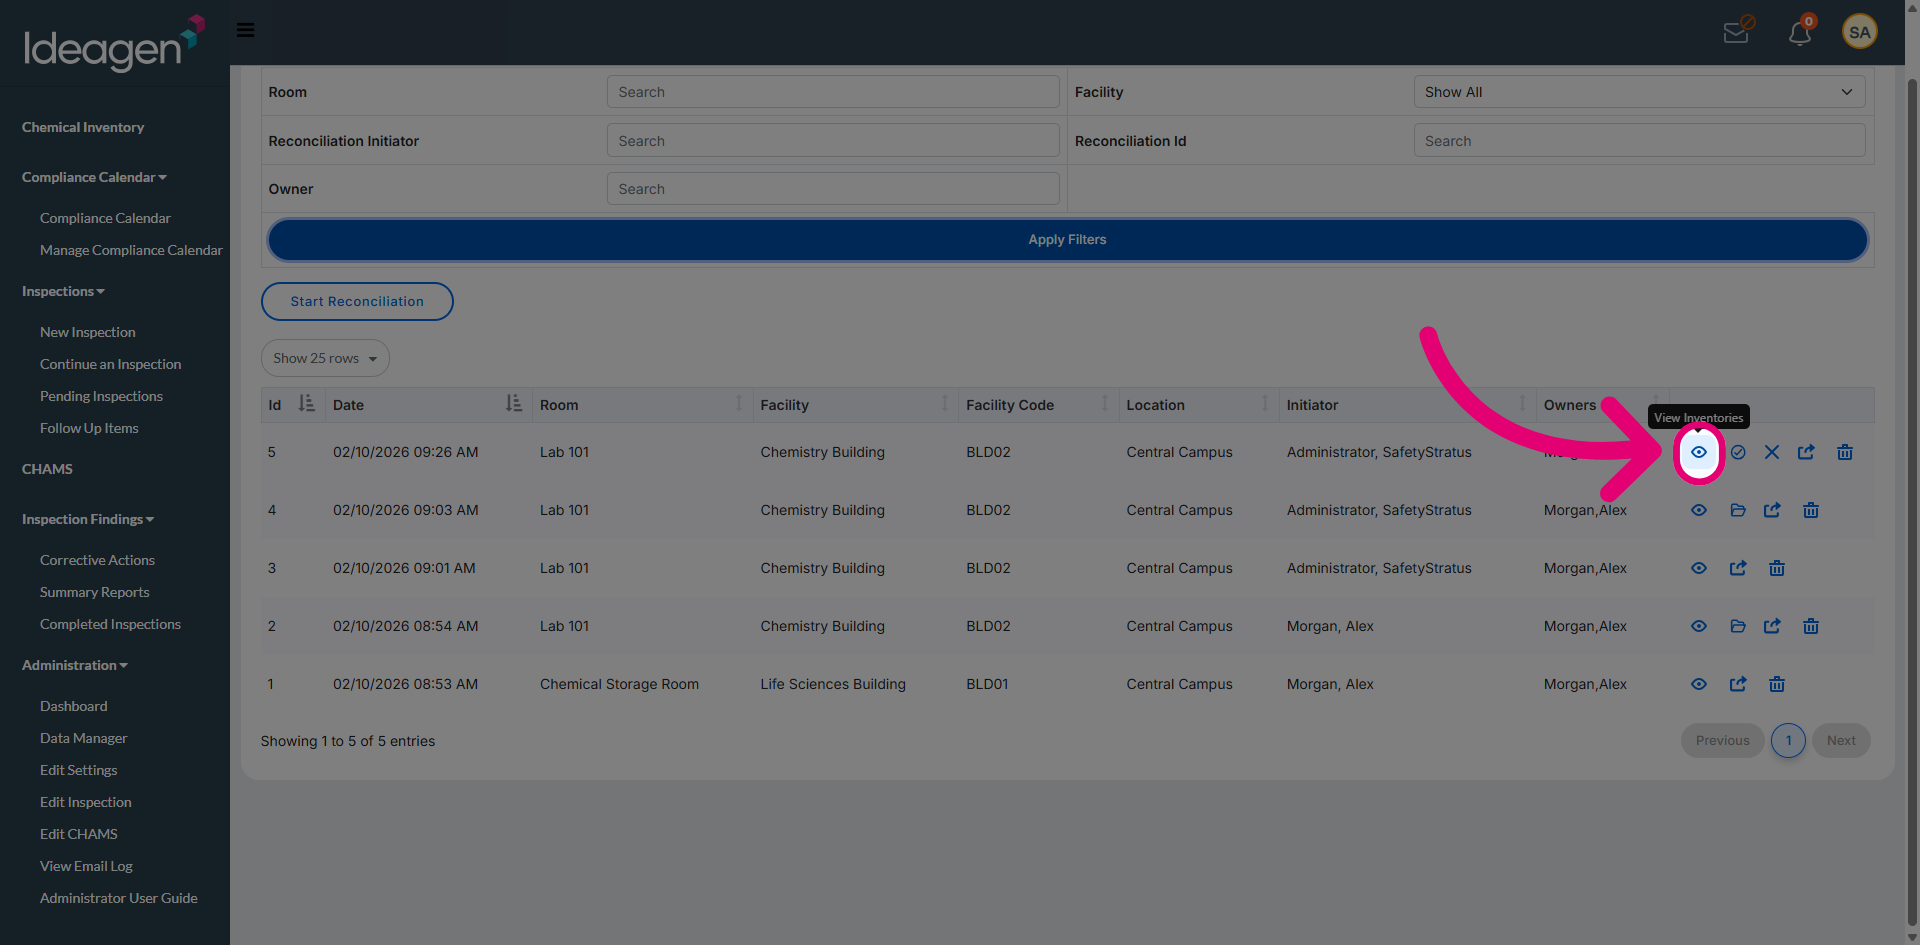Click the 'Chemical Storage Room' cell
This screenshot has height=945, width=1920.
click(619, 684)
